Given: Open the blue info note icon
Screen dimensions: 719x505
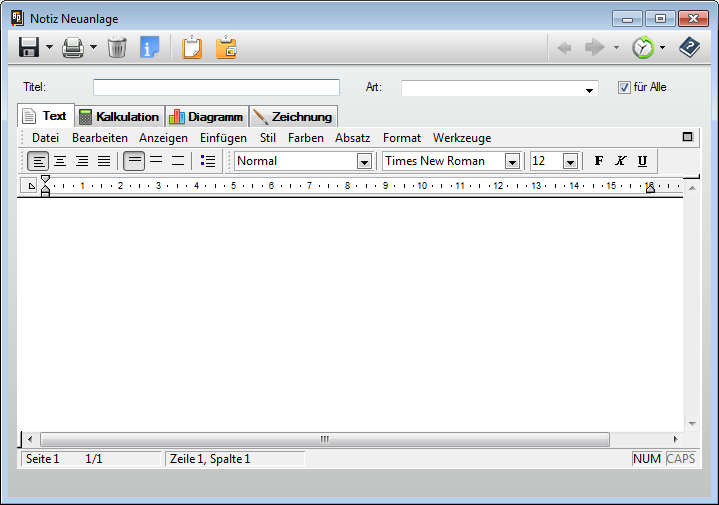Looking at the screenshot, I should tap(149, 47).
